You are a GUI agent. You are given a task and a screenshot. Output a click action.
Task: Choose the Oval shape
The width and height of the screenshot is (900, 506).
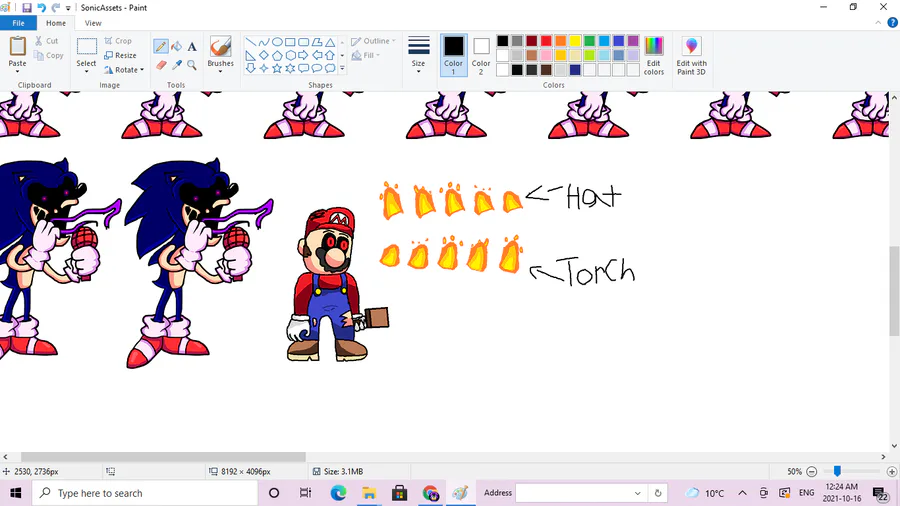(277, 42)
